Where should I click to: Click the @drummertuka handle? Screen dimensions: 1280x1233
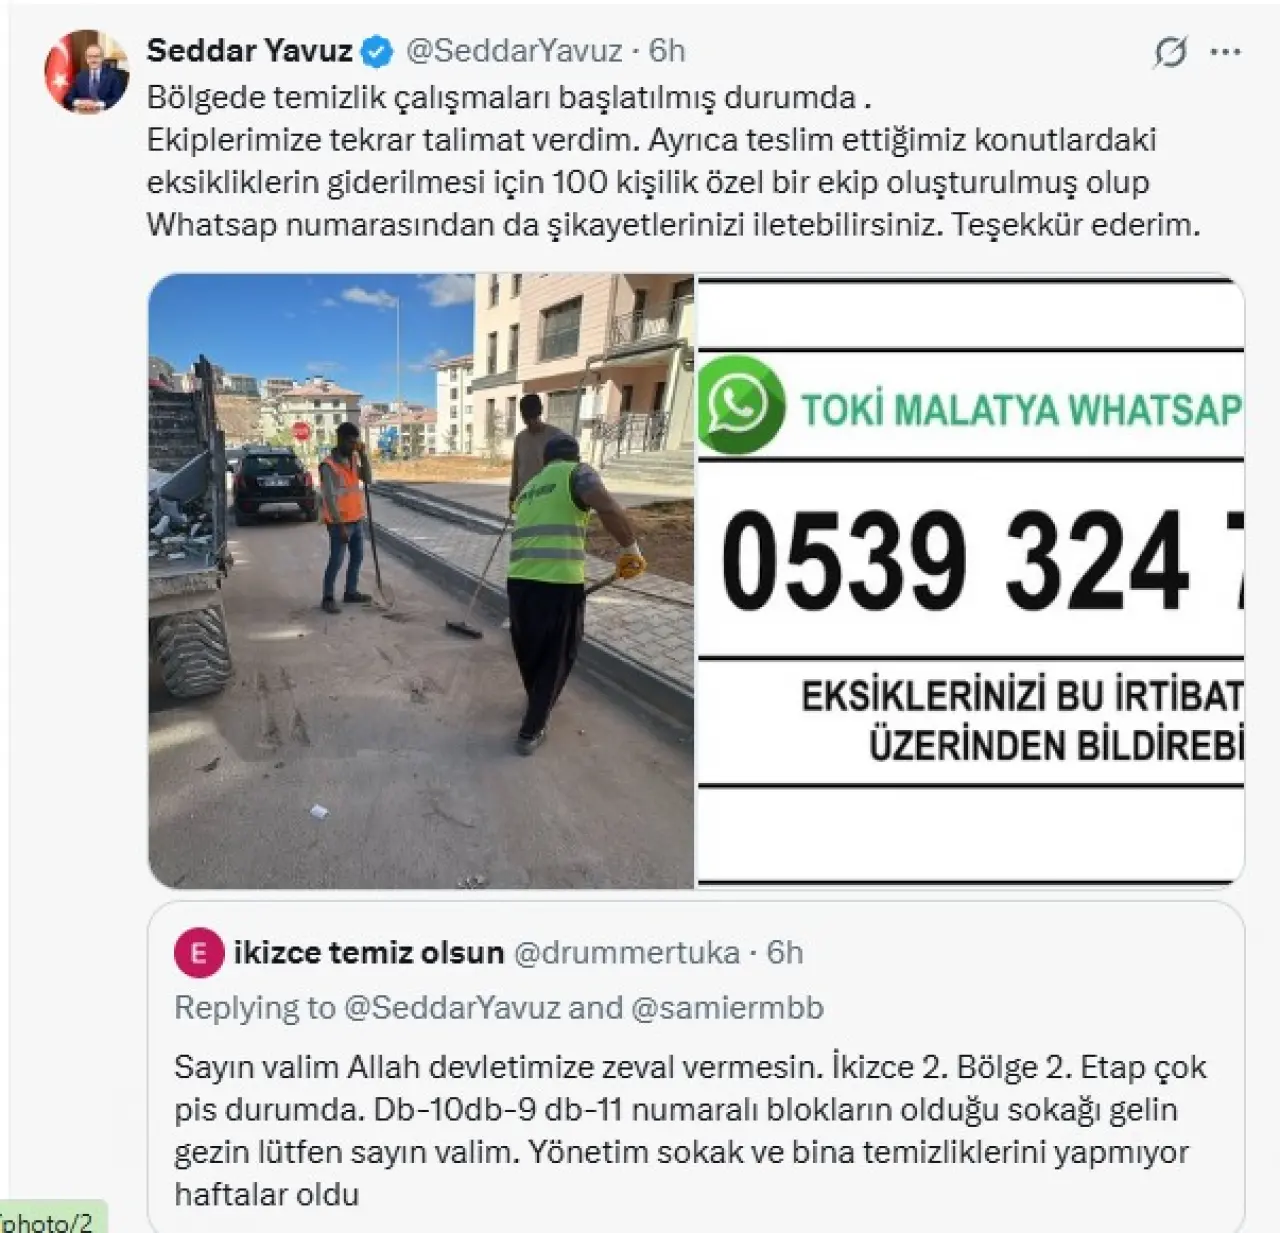point(627,953)
